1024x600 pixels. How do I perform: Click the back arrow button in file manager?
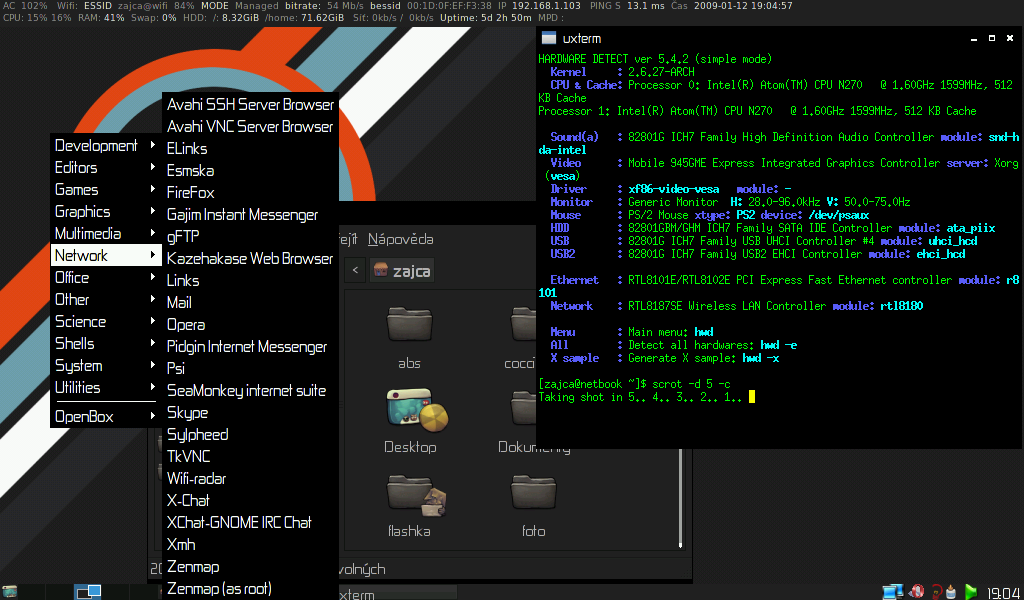[x=355, y=270]
